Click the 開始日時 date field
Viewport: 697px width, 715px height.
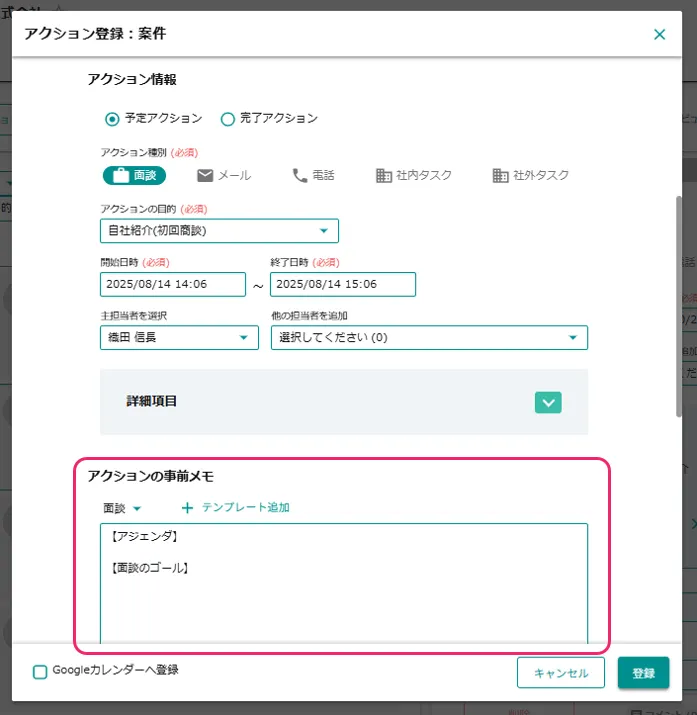click(x=173, y=285)
